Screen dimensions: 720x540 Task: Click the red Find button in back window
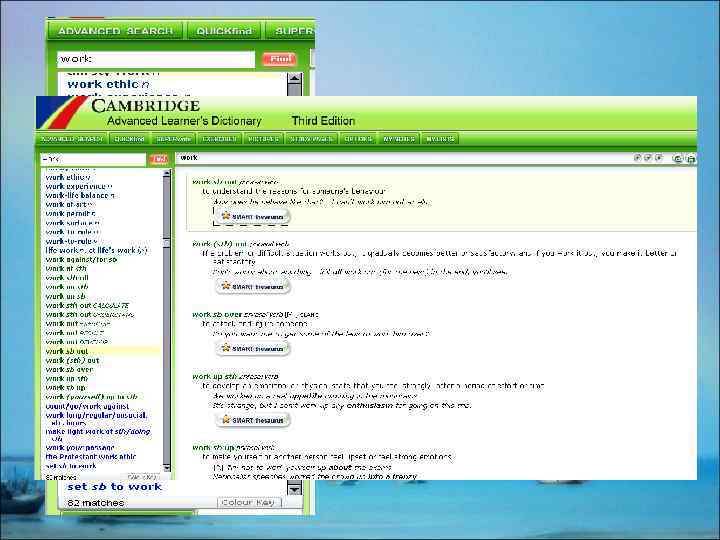[x=280, y=59]
